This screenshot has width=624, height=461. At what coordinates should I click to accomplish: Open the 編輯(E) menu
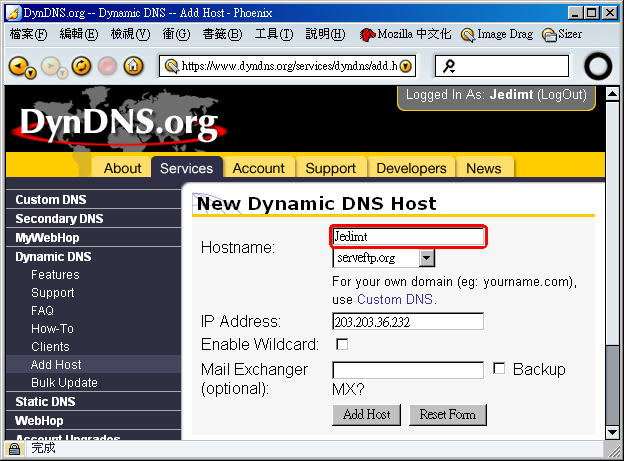[x=79, y=34]
